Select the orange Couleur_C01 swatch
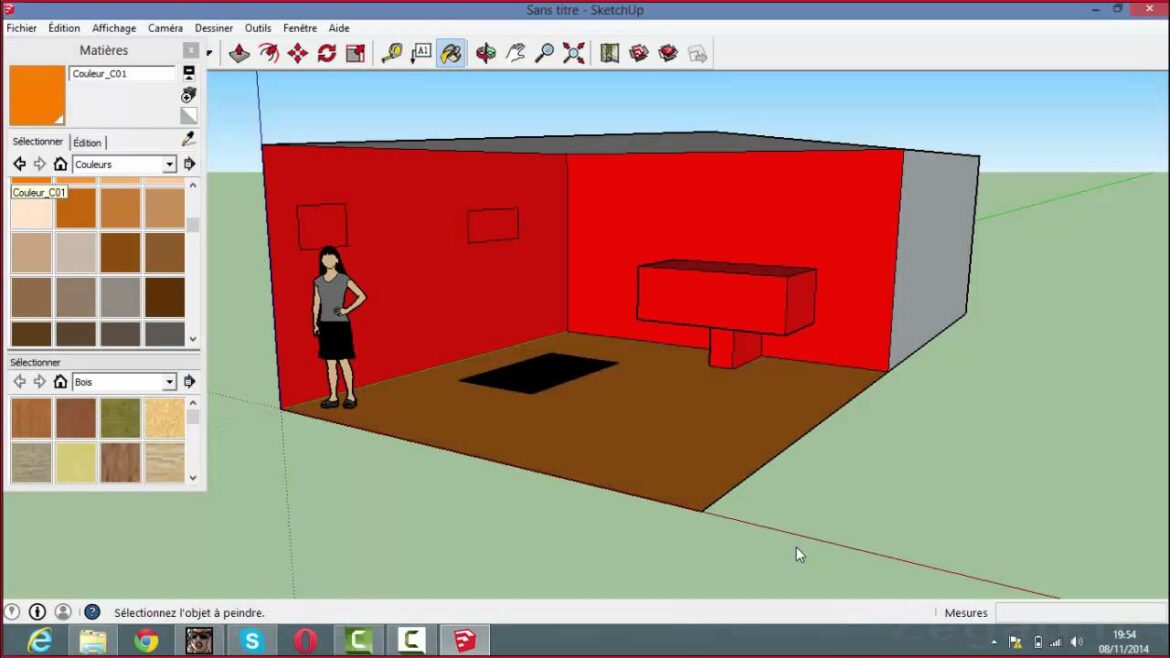 pyautogui.click(x=76, y=207)
